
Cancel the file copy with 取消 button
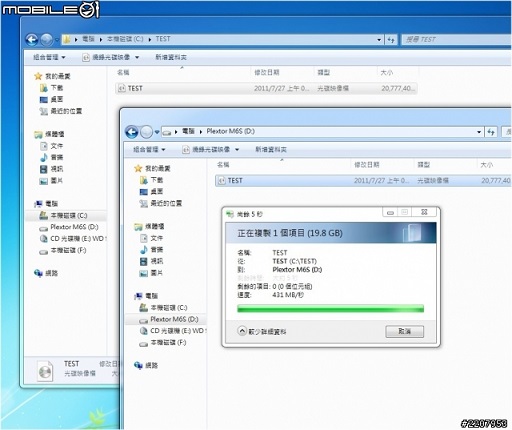[x=405, y=331]
